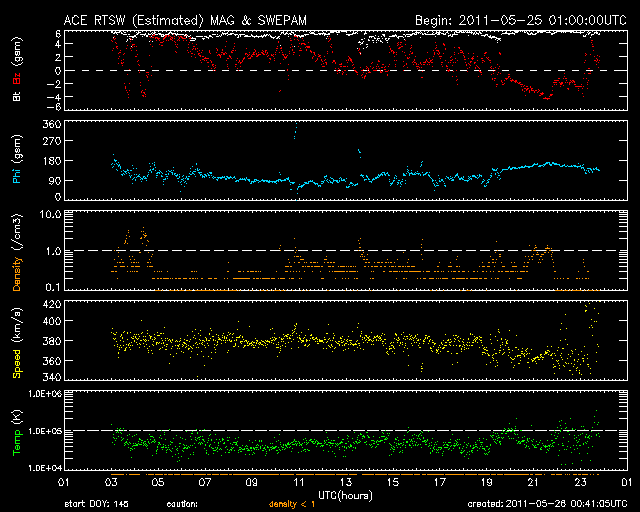Click the Begin 2011-05-25 timestamp text

[x=521, y=20]
